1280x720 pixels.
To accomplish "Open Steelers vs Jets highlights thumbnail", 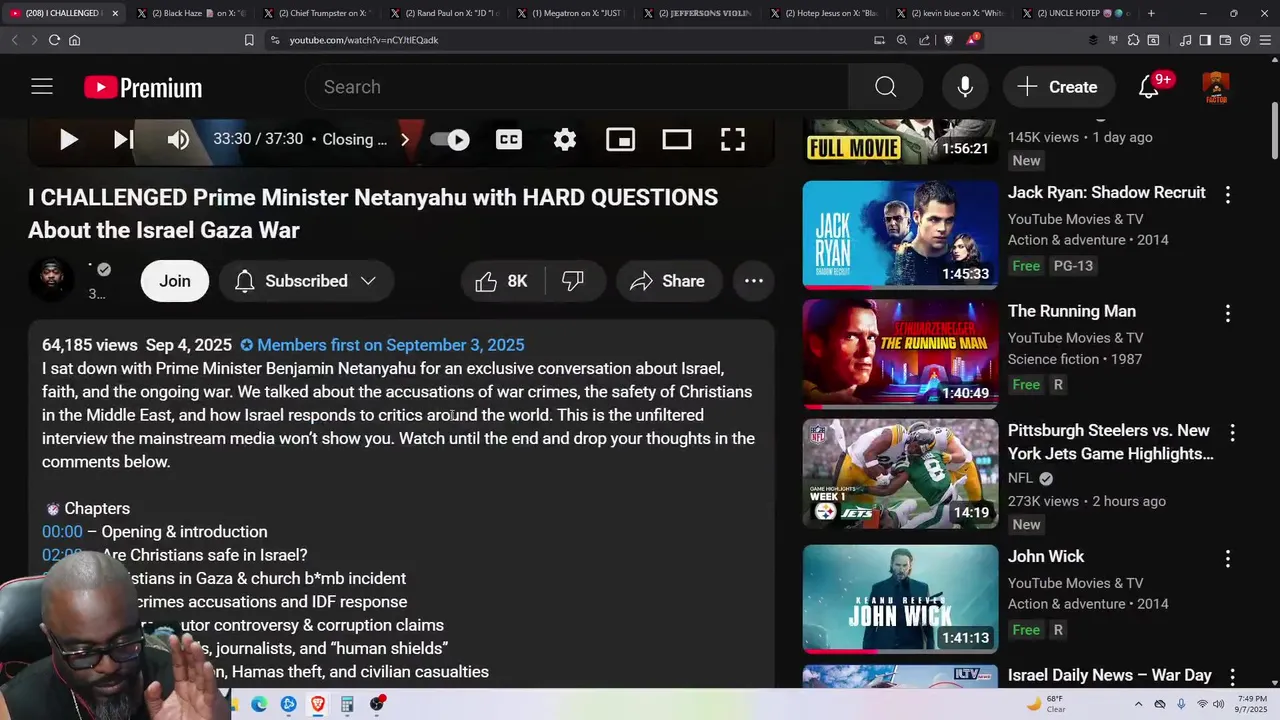I will [x=900, y=473].
